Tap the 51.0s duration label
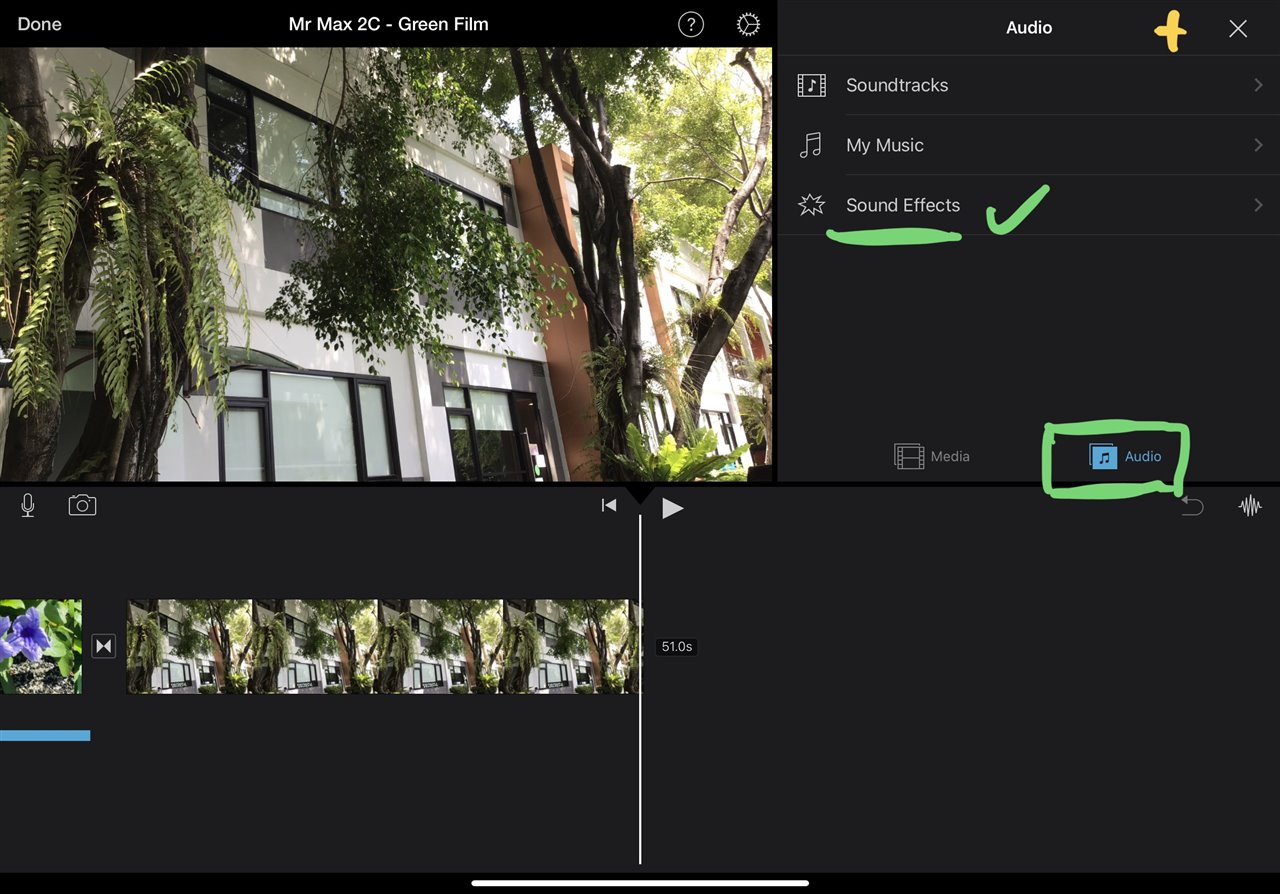The image size is (1280, 894). pyautogui.click(x=676, y=647)
